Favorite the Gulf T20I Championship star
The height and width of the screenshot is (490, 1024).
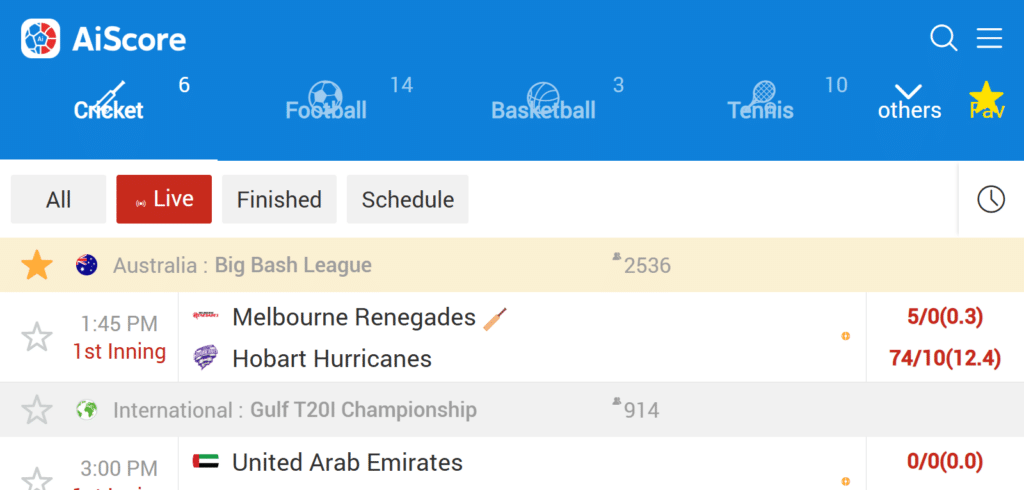tap(37, 410)
